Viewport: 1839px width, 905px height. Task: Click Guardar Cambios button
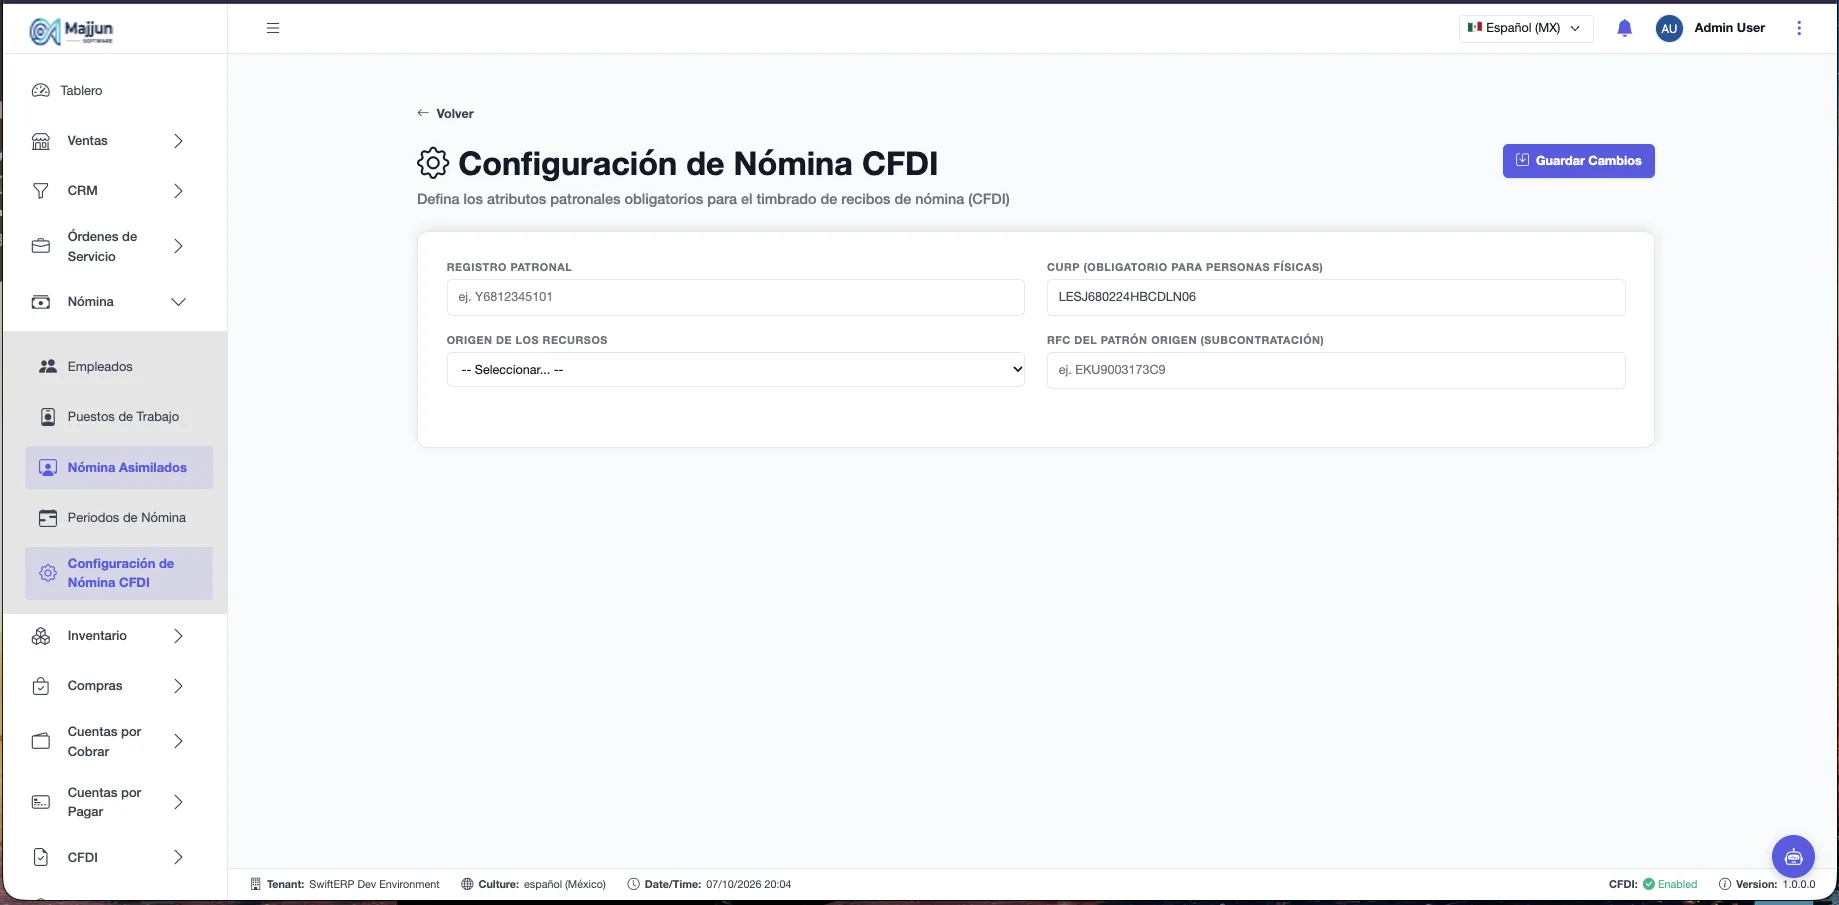click(1579, 161)
